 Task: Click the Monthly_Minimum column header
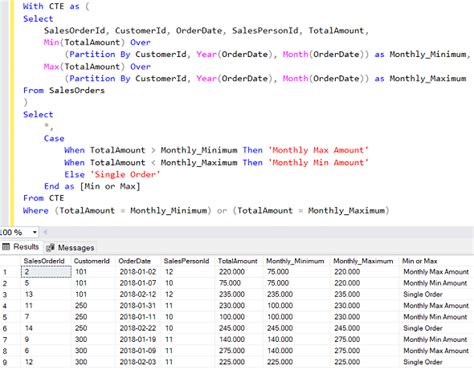point(295,261)
